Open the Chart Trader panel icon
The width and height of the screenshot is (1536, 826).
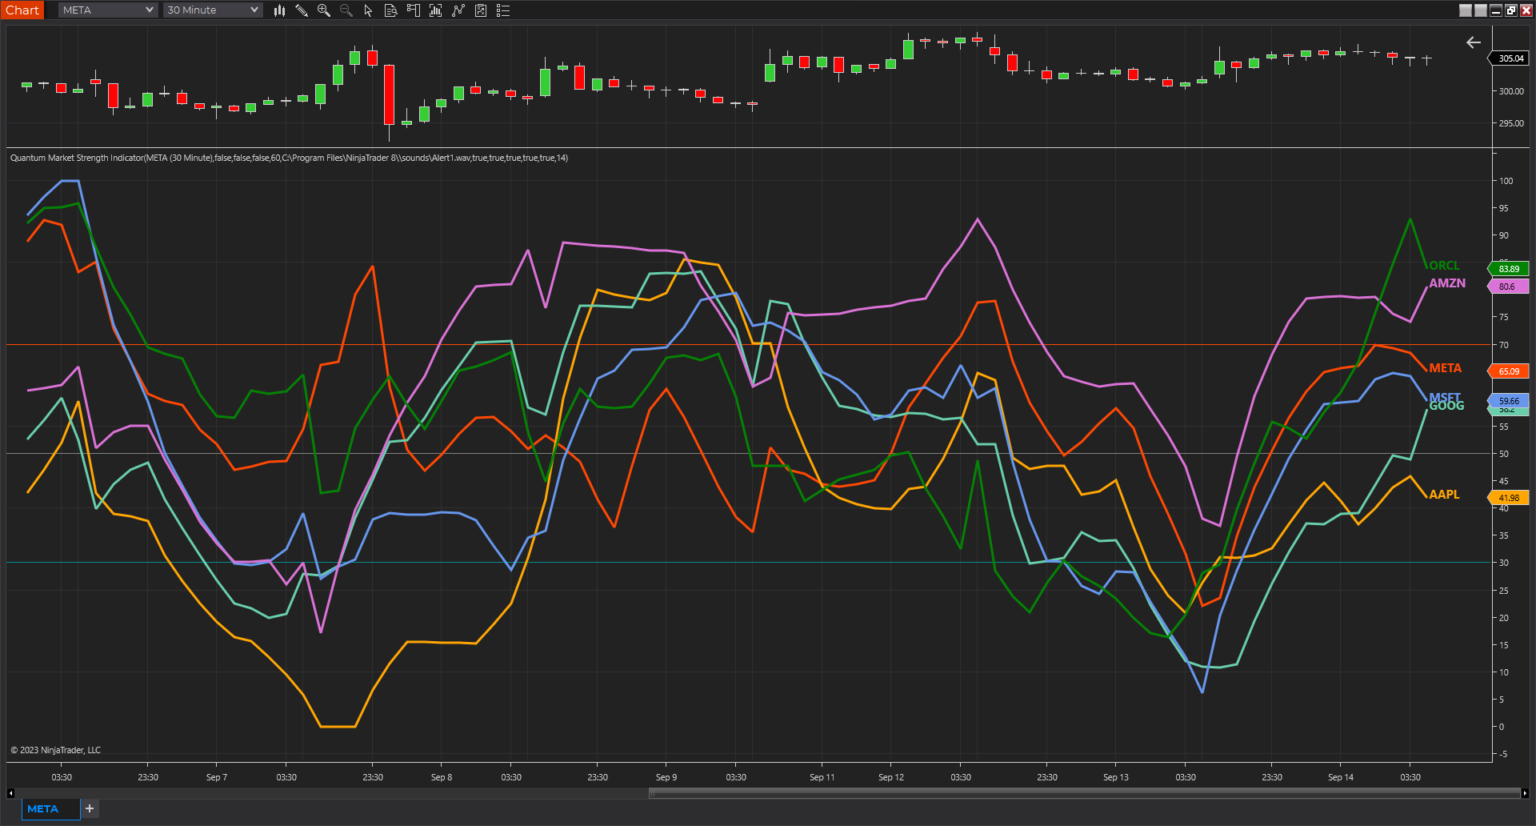pos(413,10)
